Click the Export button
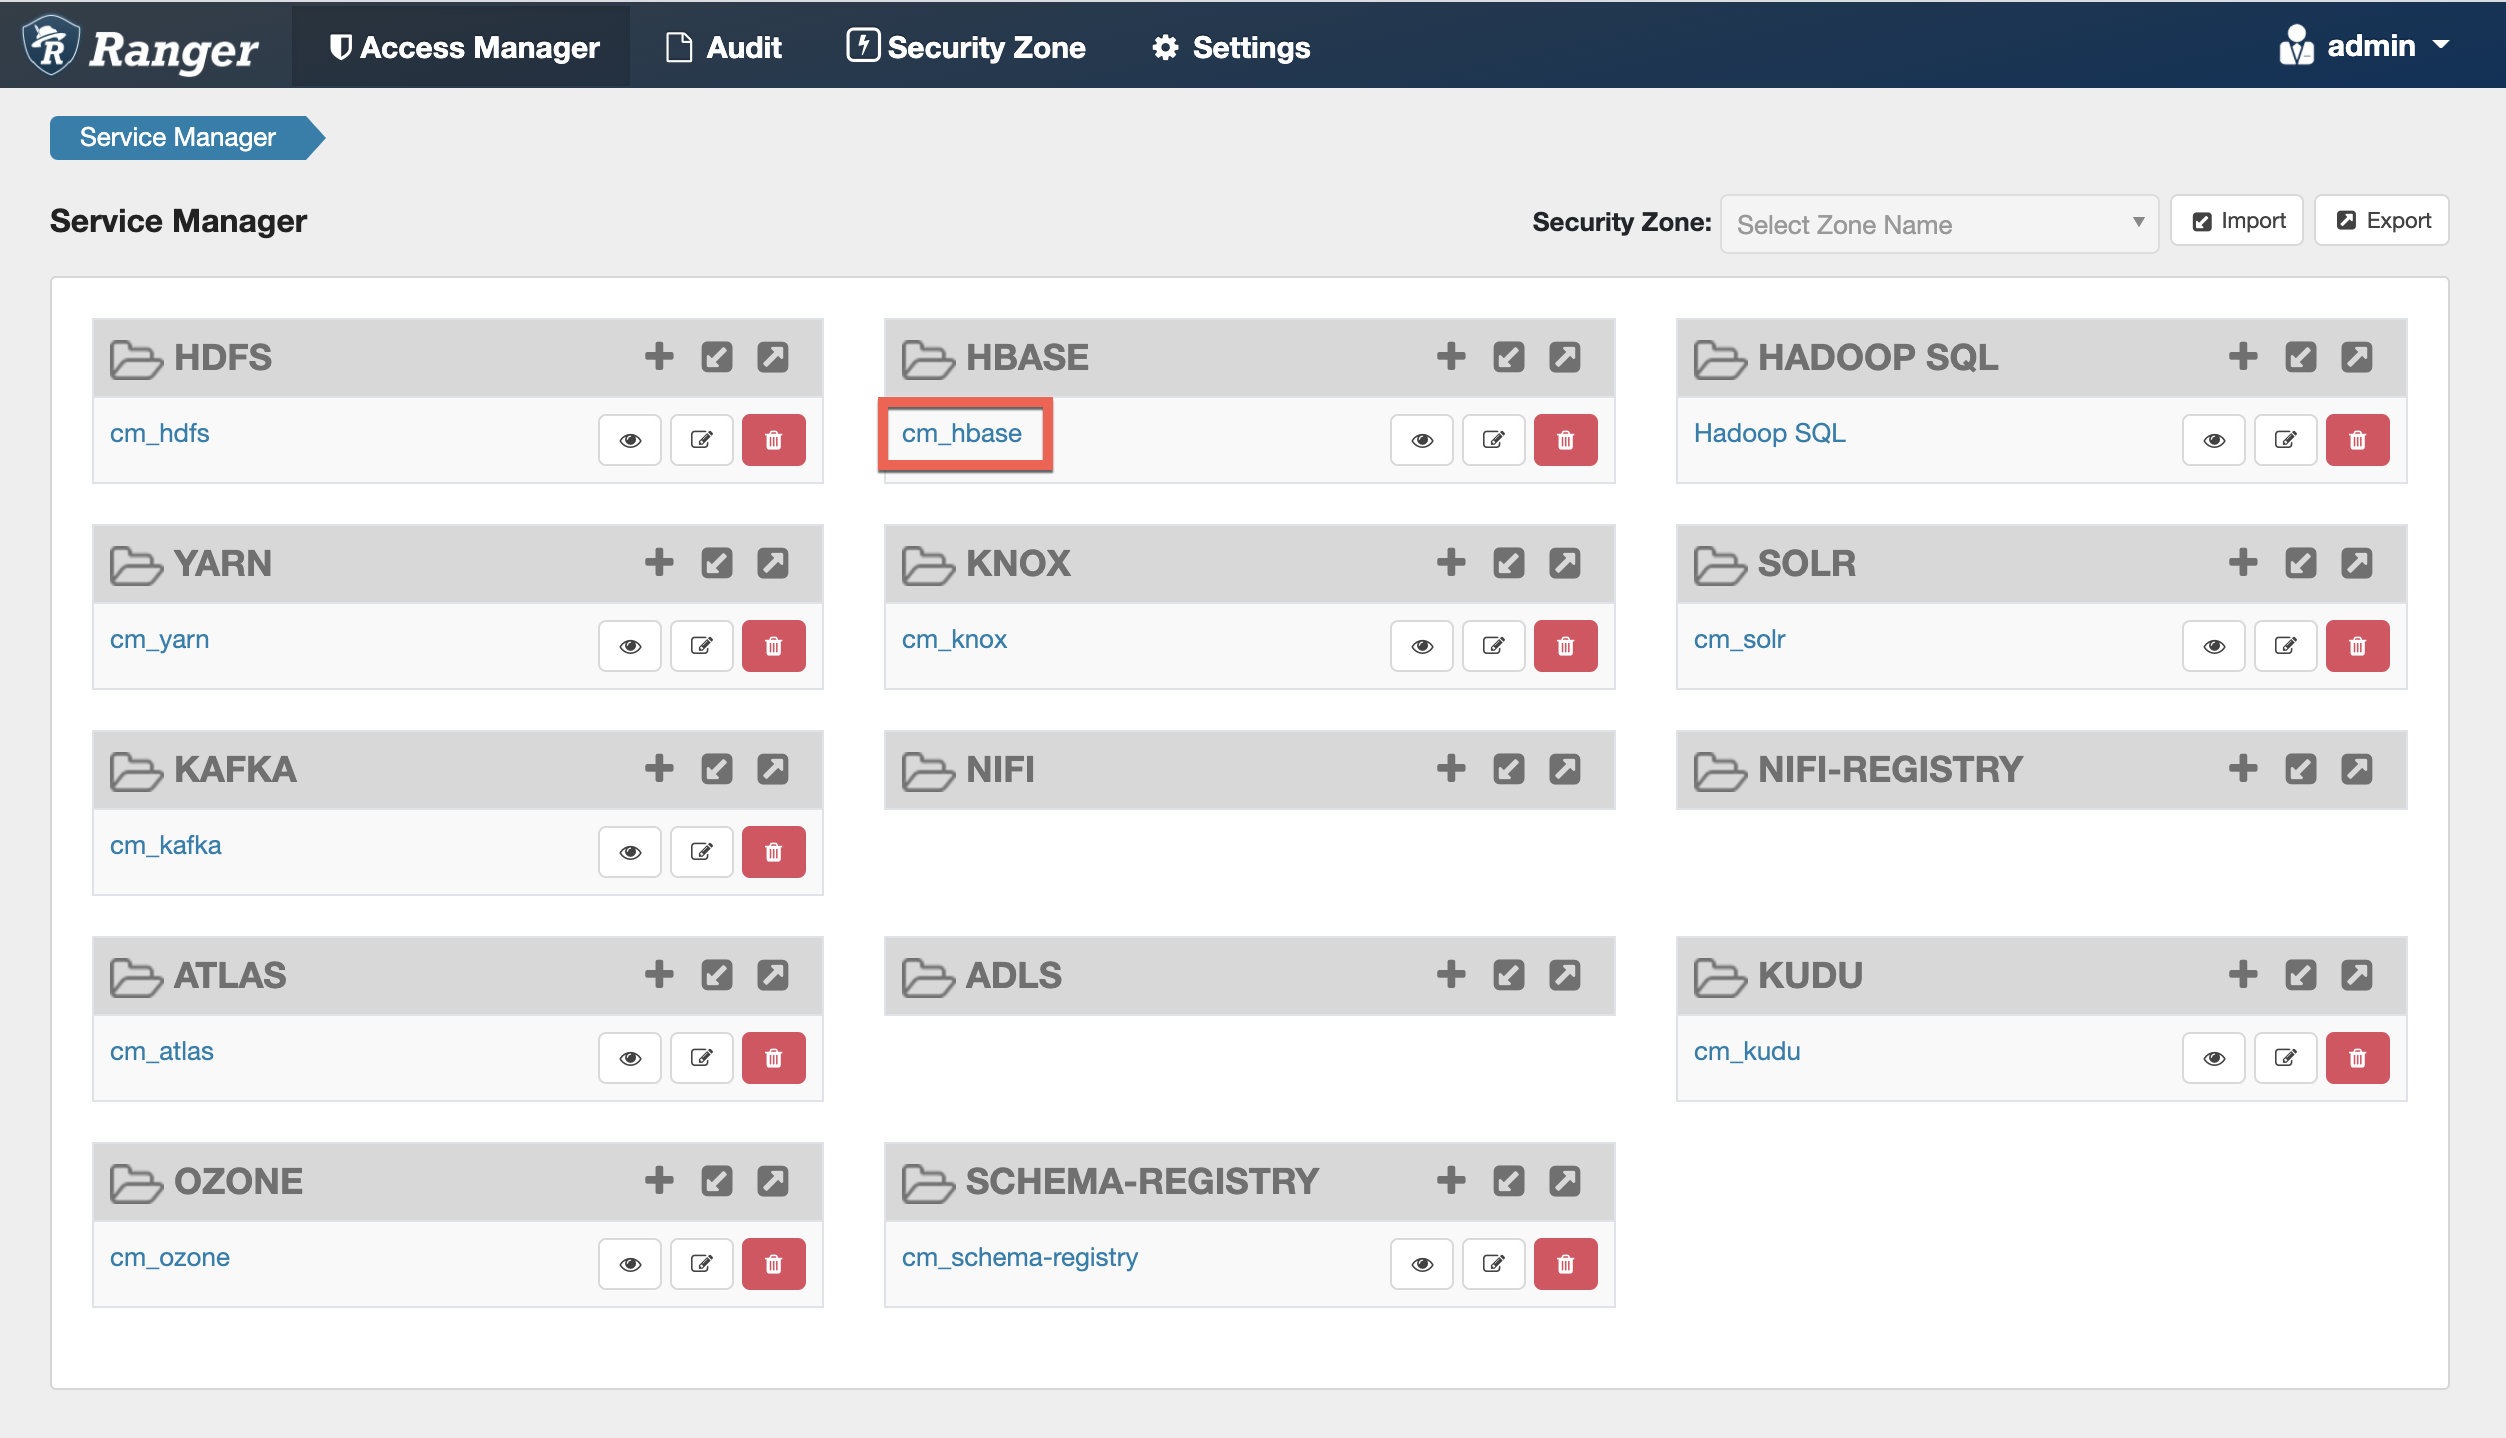Viewport: 2506px width, 1438px height. point(2382,220)
